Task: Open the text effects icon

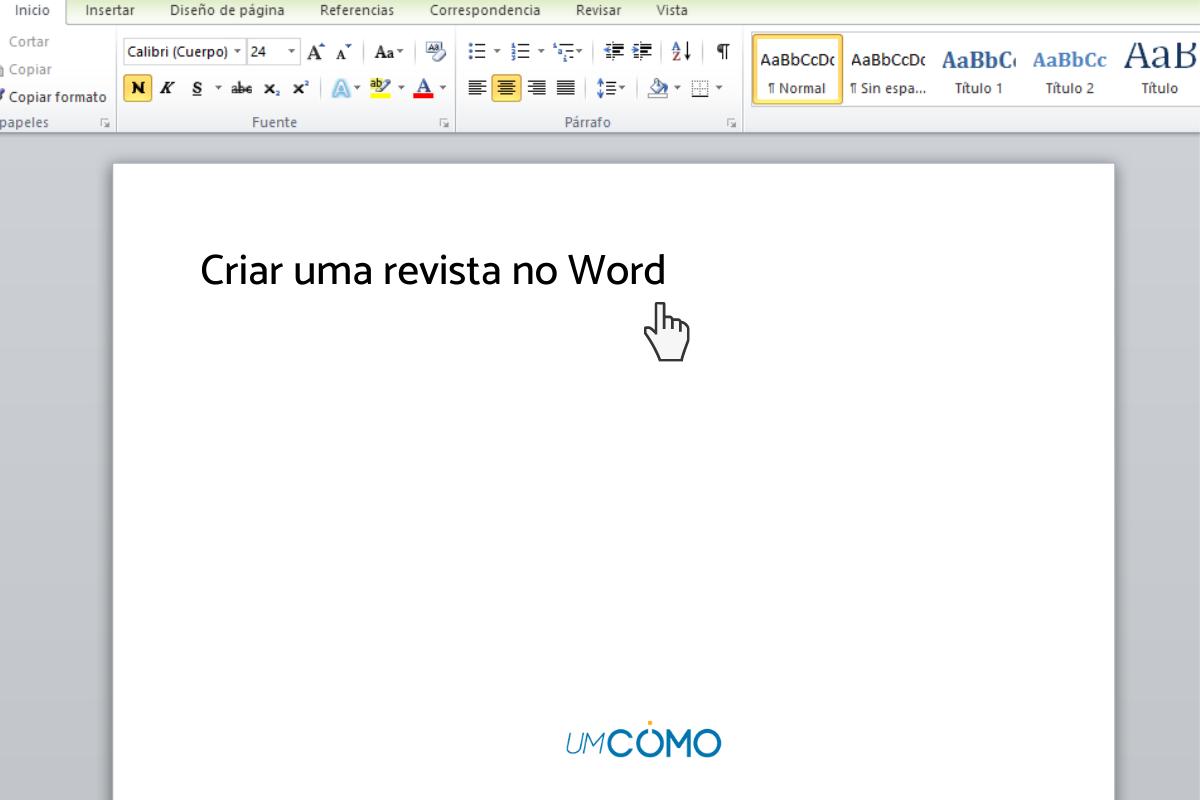Action: coord(341,89)
